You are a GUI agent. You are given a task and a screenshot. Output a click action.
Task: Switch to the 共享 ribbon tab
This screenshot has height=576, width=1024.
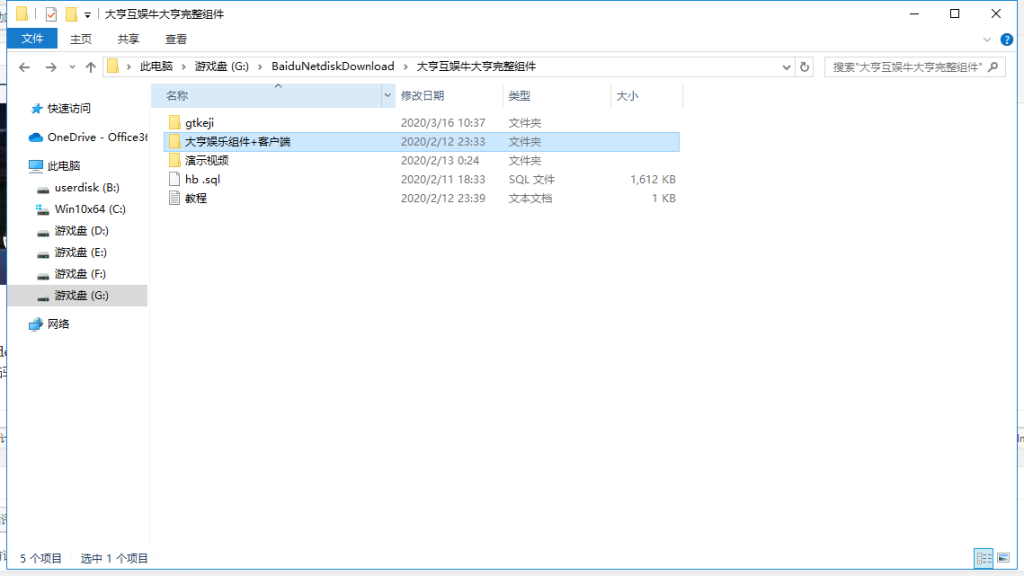[129, 39]
